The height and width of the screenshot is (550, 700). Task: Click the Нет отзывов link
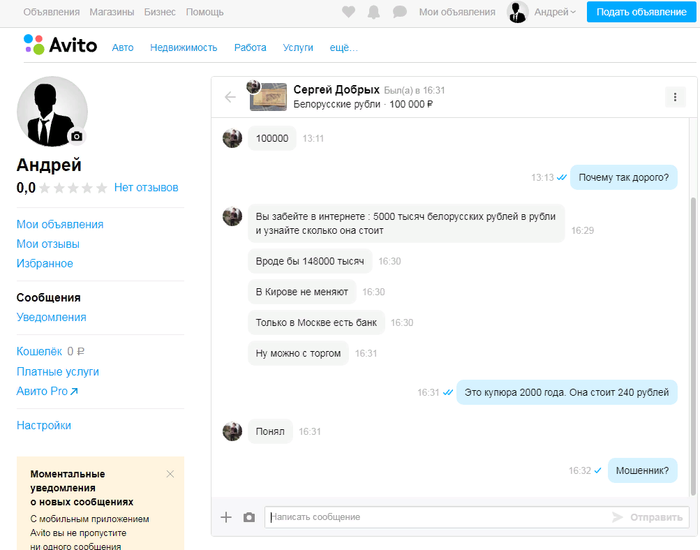pos(146,187)
